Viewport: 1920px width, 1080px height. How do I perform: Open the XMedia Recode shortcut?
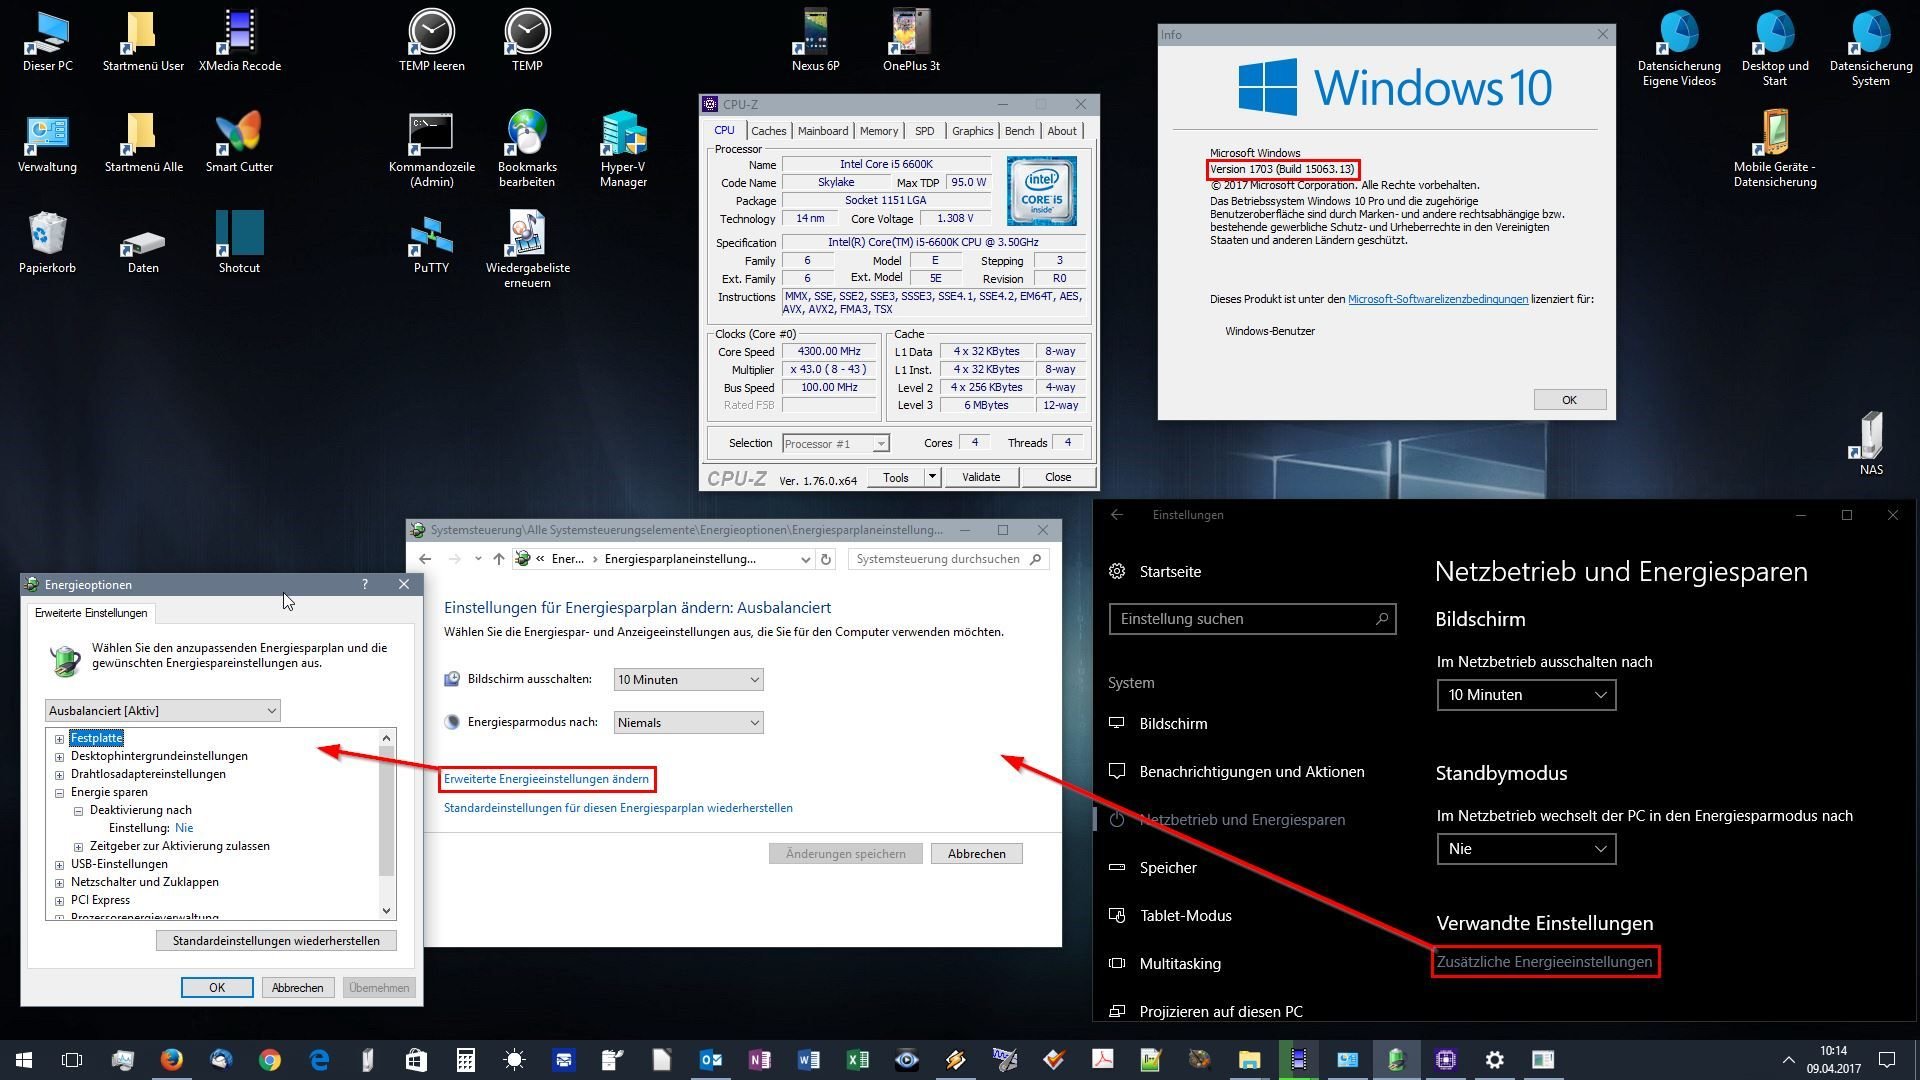(x=239, y=41)
